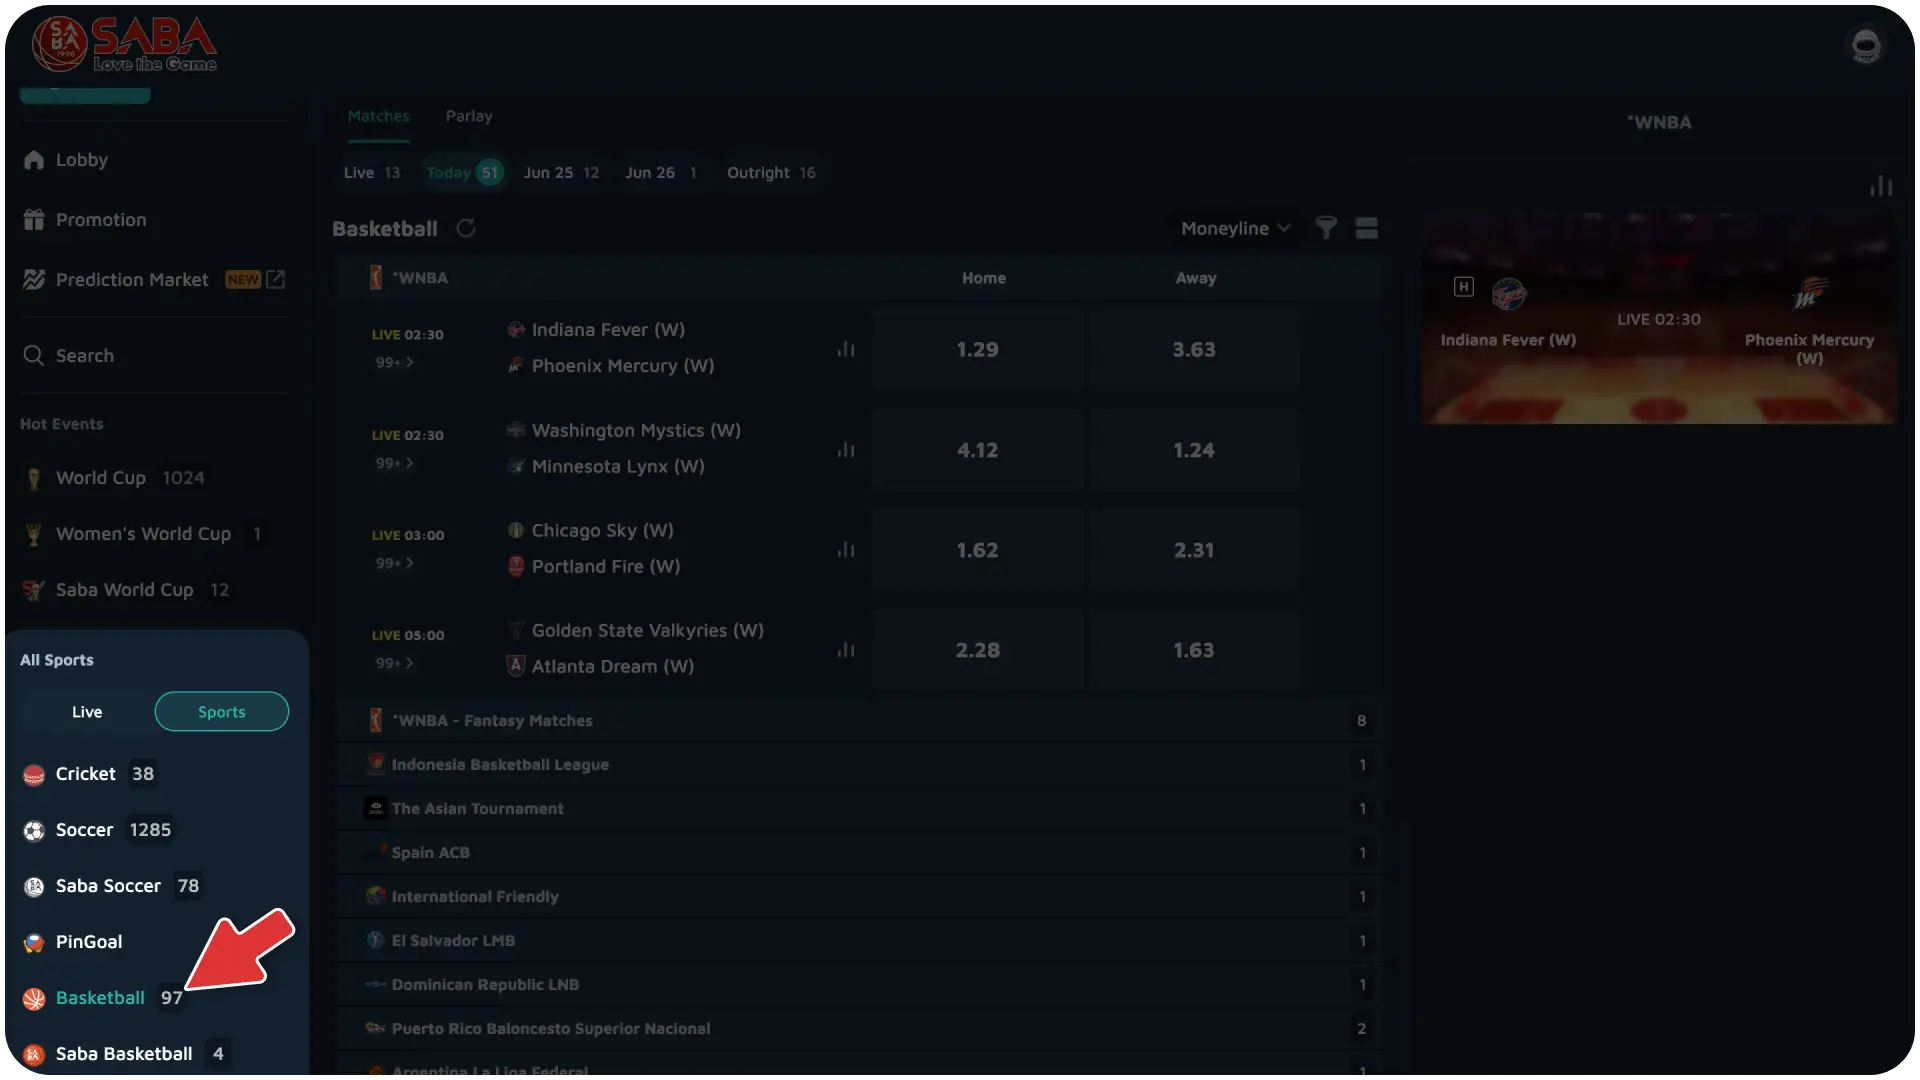The image size is (1920, 1080).
Task: Select PinGoal sport
Action: 73,942
